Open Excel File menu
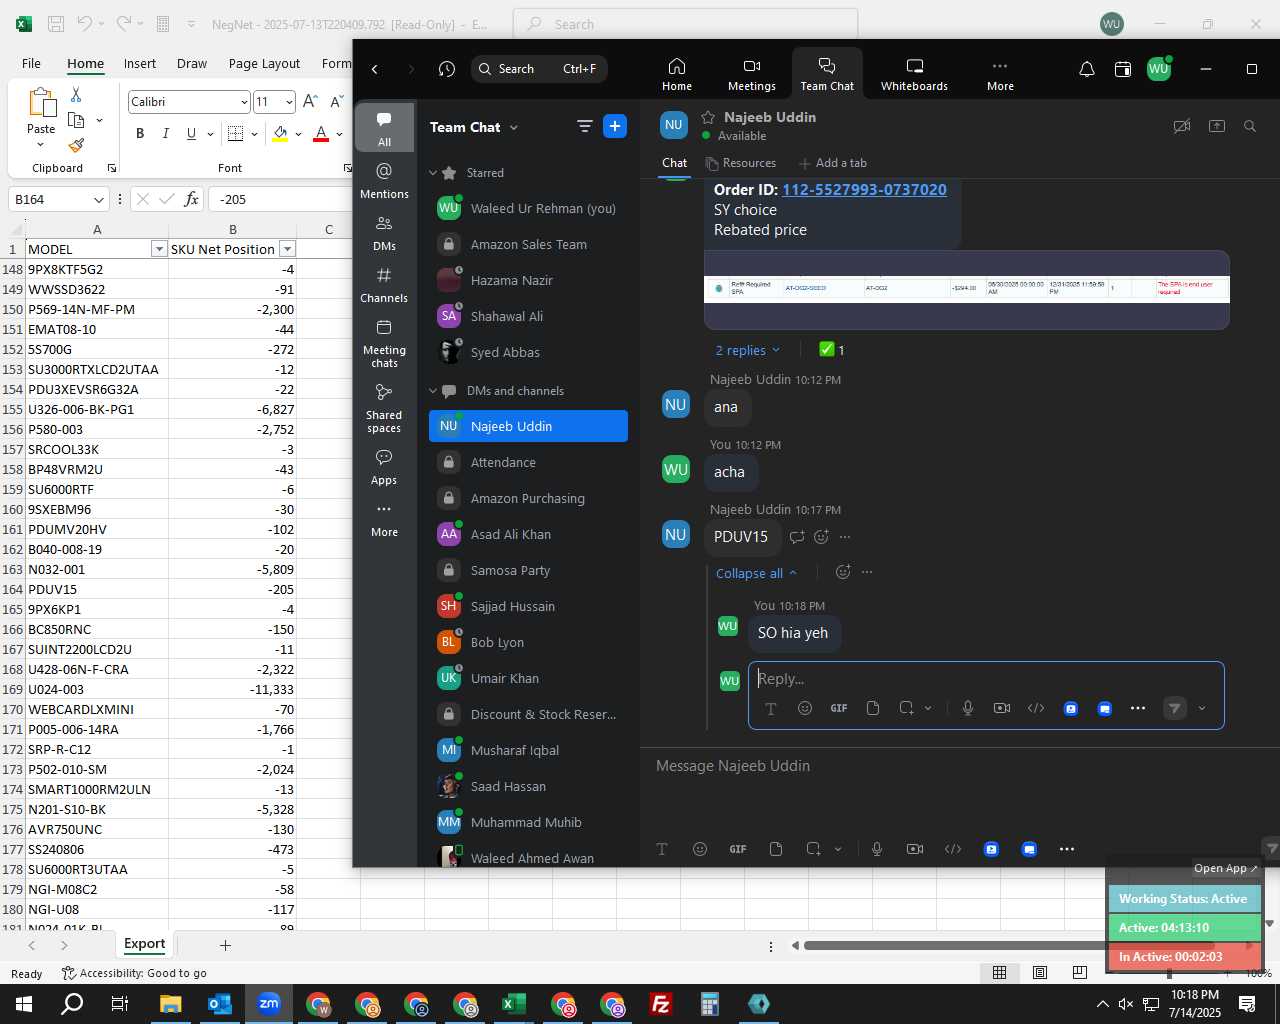The height and width of the screenshot is (1024, 1280). coord(31,64)
